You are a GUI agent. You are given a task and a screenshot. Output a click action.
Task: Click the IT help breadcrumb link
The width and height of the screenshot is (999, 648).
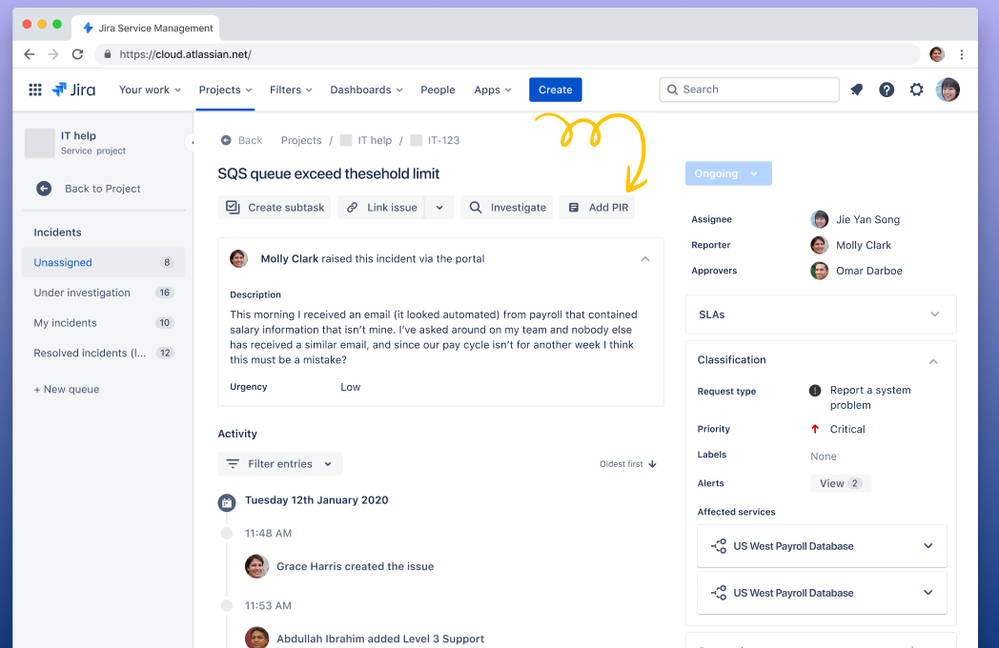pyautogui.click(x=375, y=140)
